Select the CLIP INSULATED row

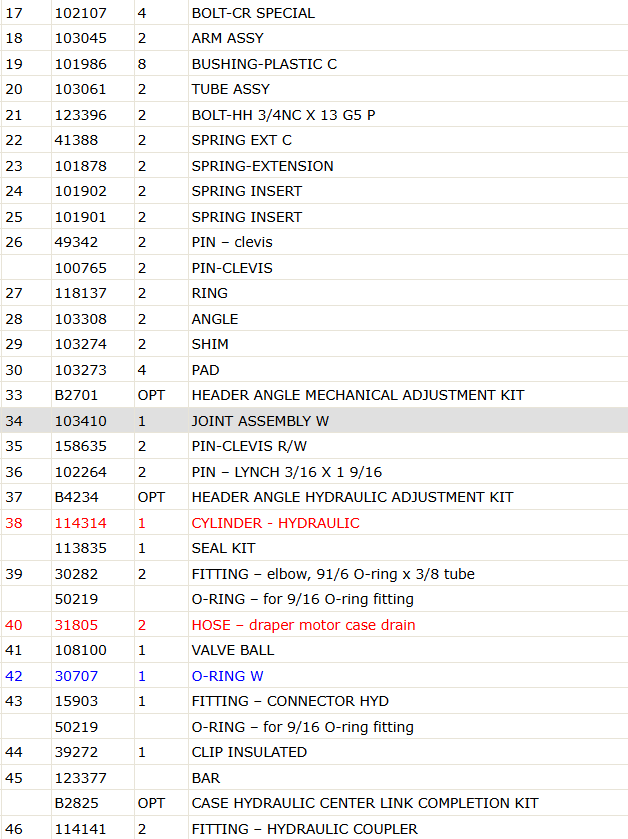(x=314, y=752)
